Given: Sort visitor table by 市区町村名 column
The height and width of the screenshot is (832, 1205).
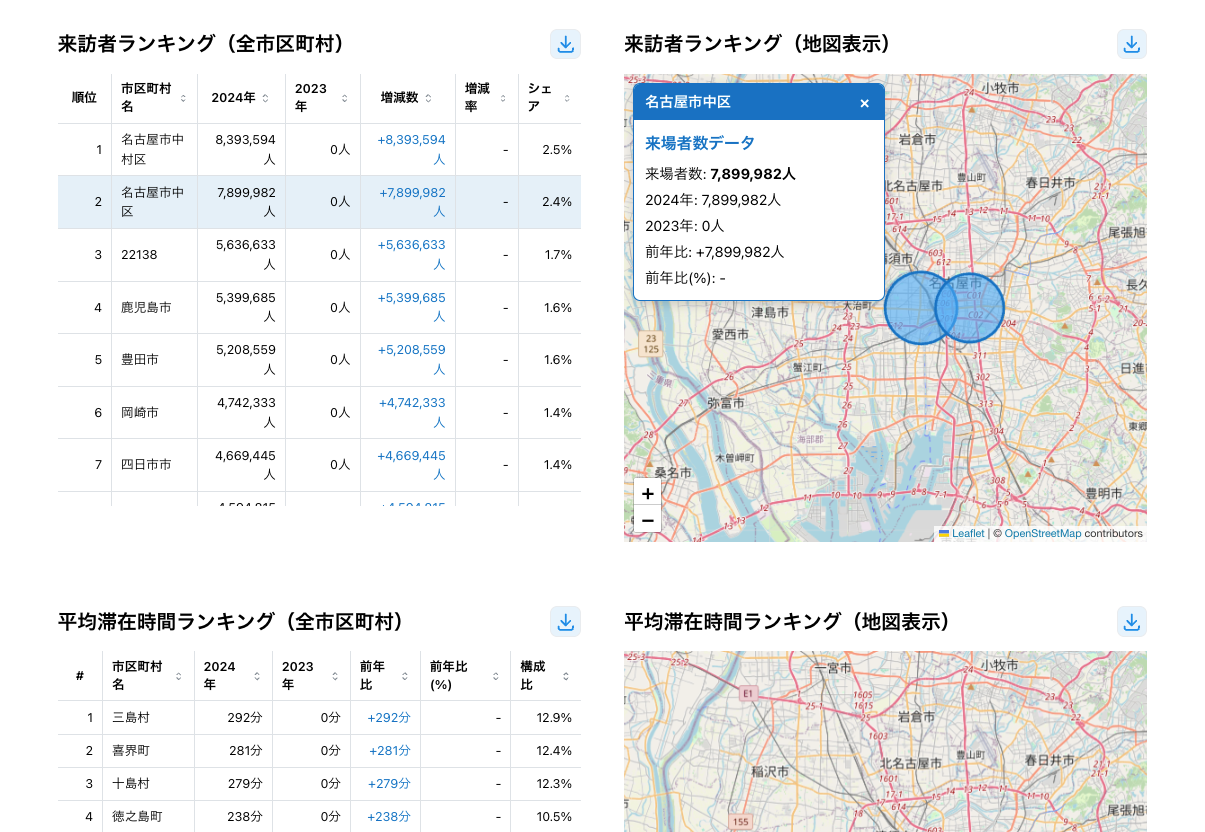Looking at the screenshot, I should 183,98.
